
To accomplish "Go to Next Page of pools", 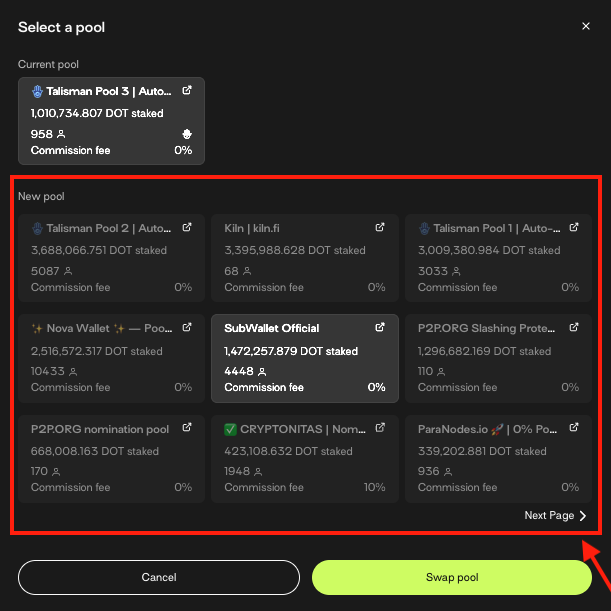I will pos(555,516).
